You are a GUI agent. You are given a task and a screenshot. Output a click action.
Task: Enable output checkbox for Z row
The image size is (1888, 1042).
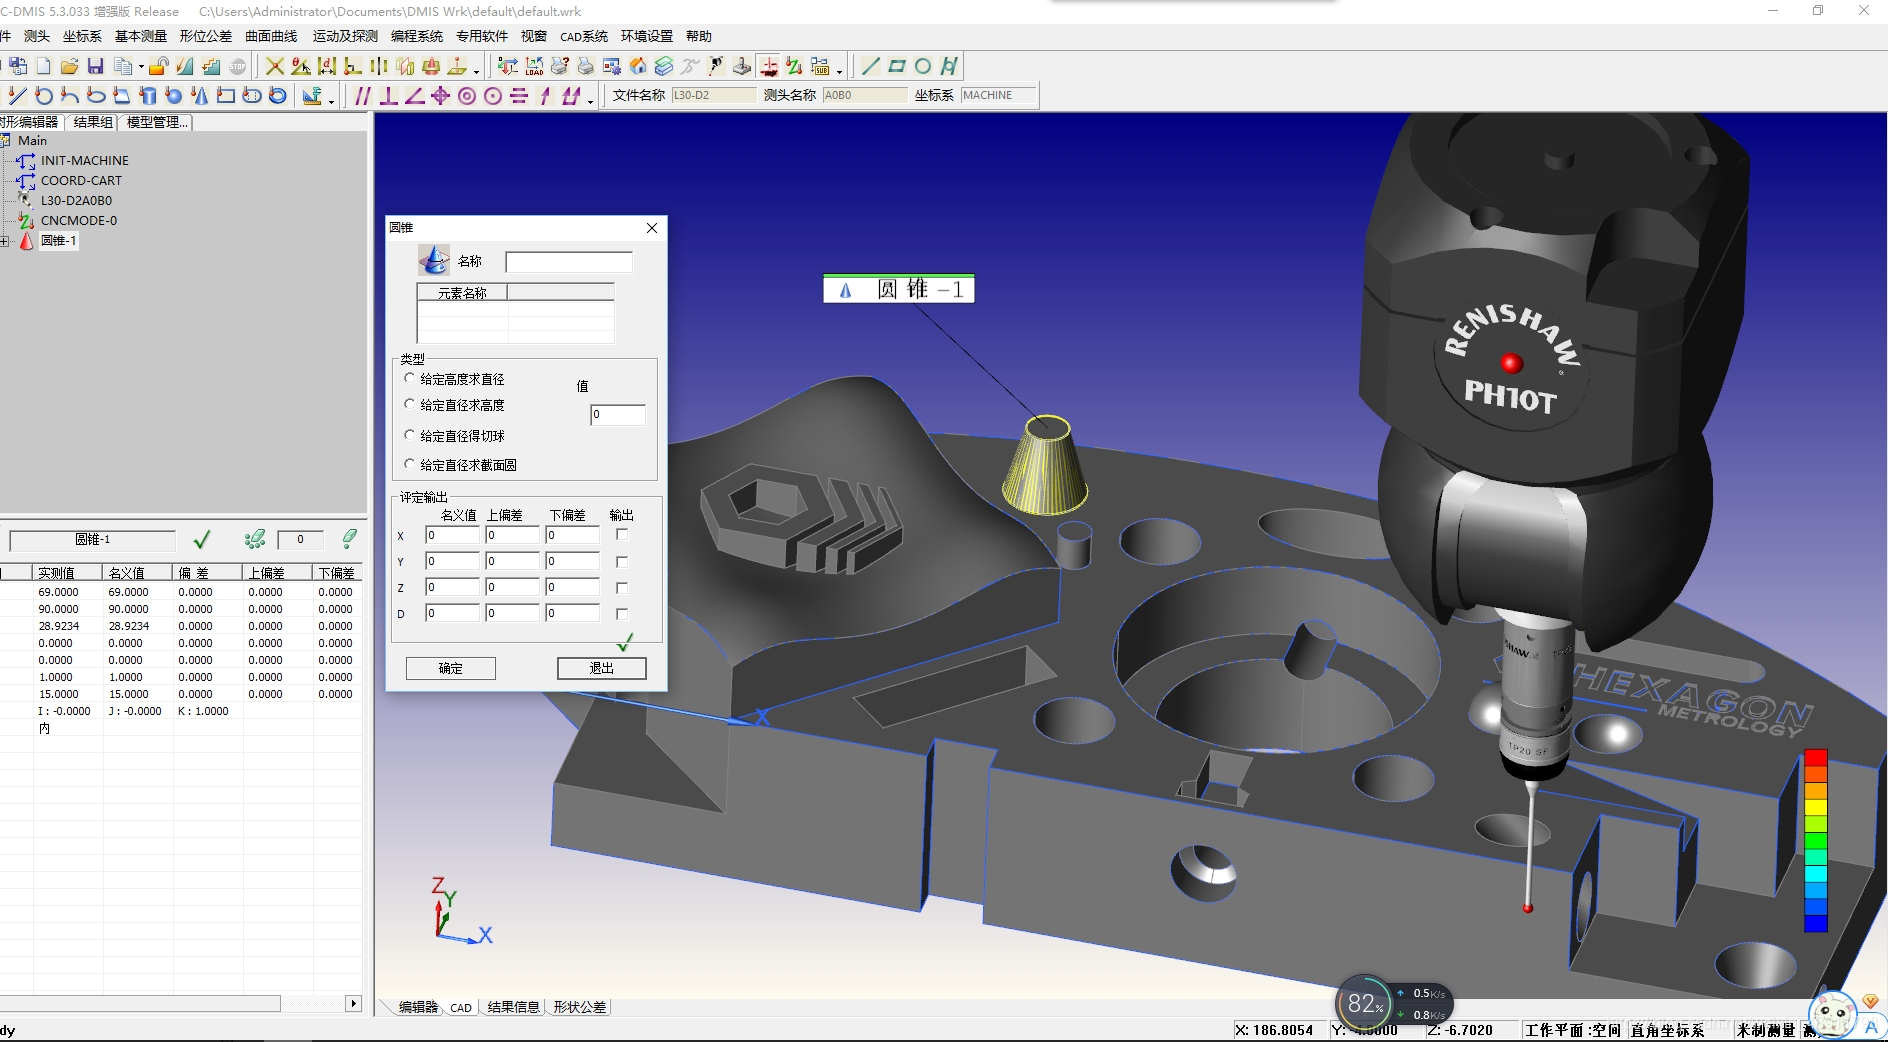(x=622, y=587)
